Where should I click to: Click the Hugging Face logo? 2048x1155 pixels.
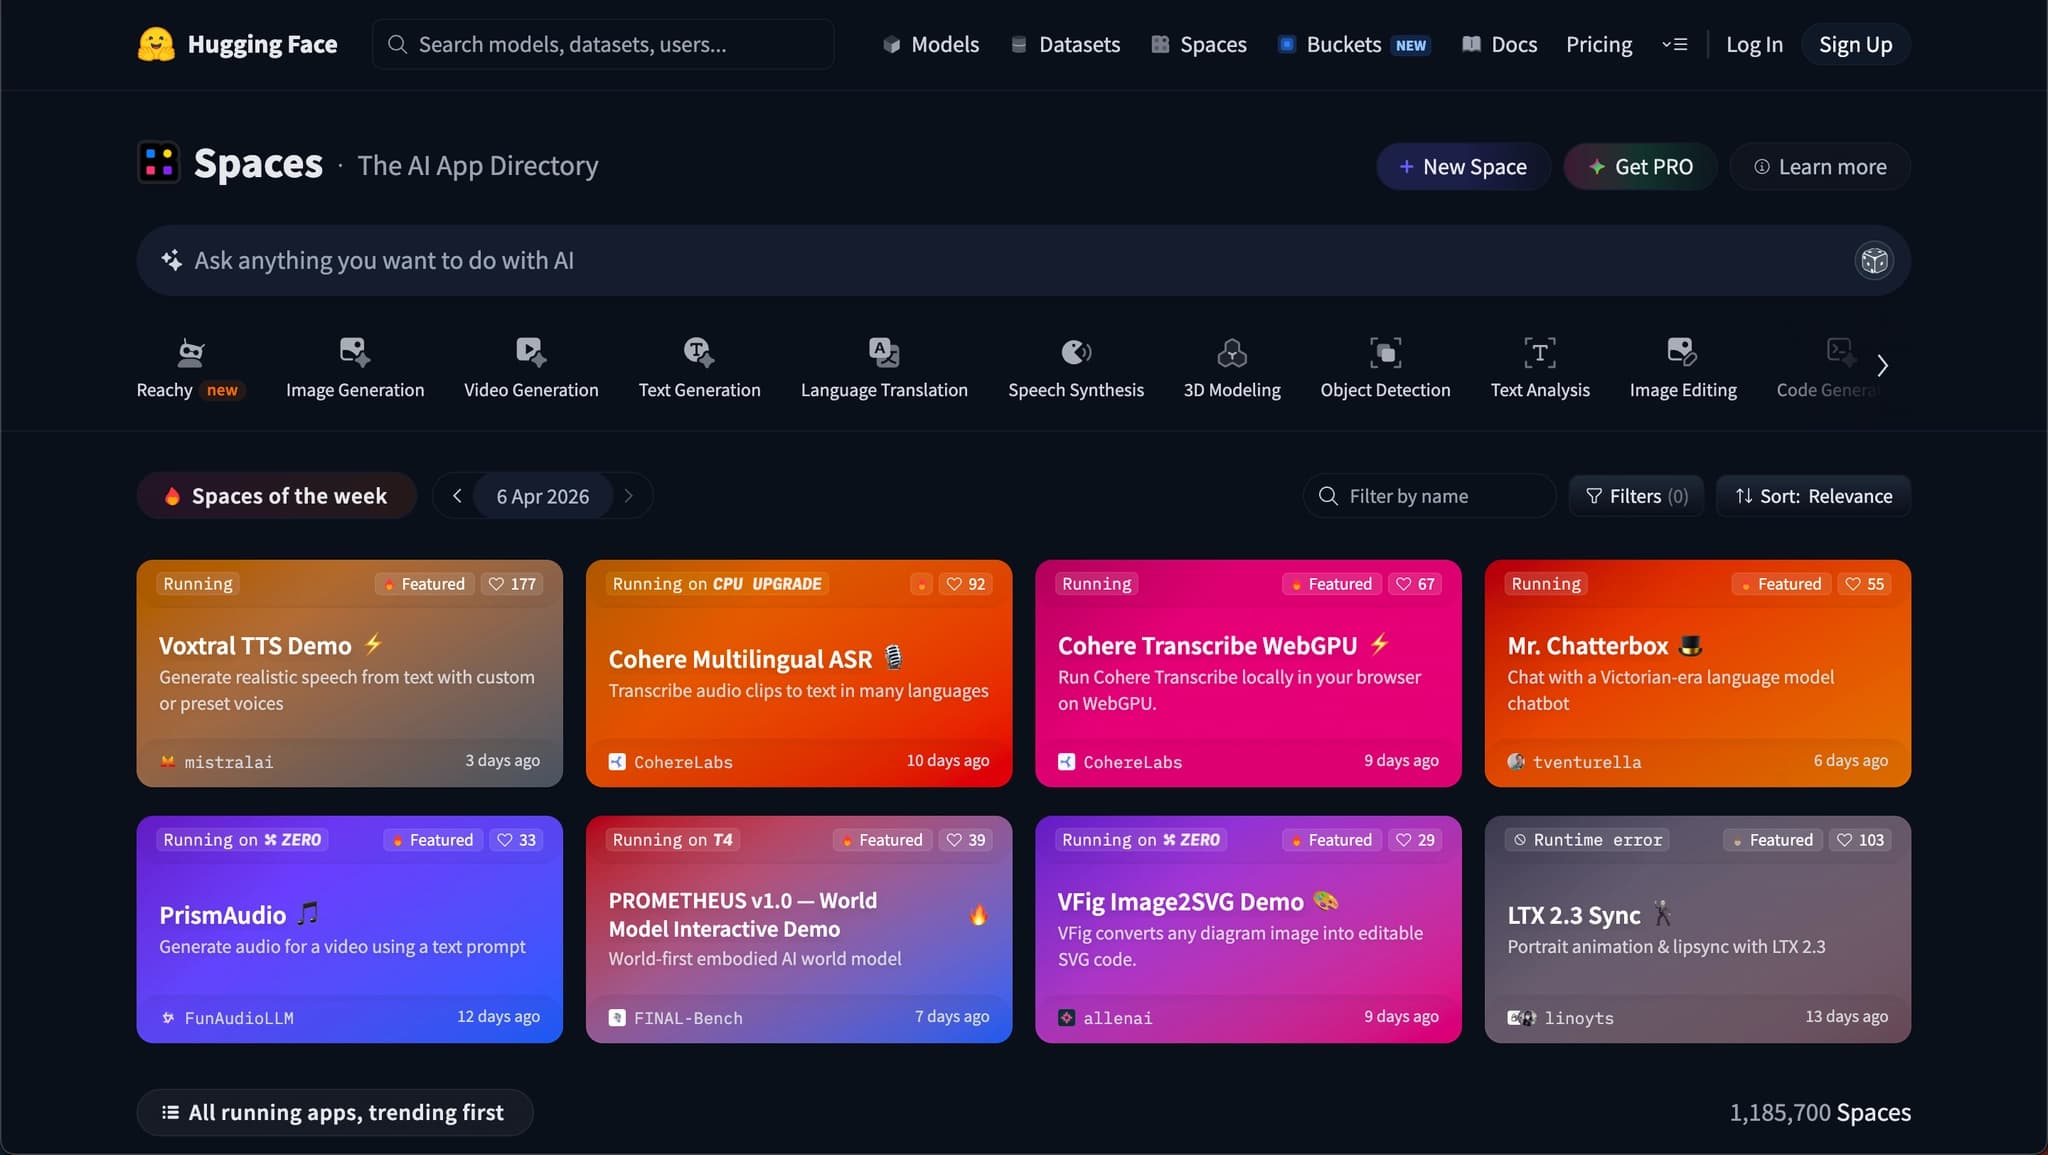click(156, 45)
